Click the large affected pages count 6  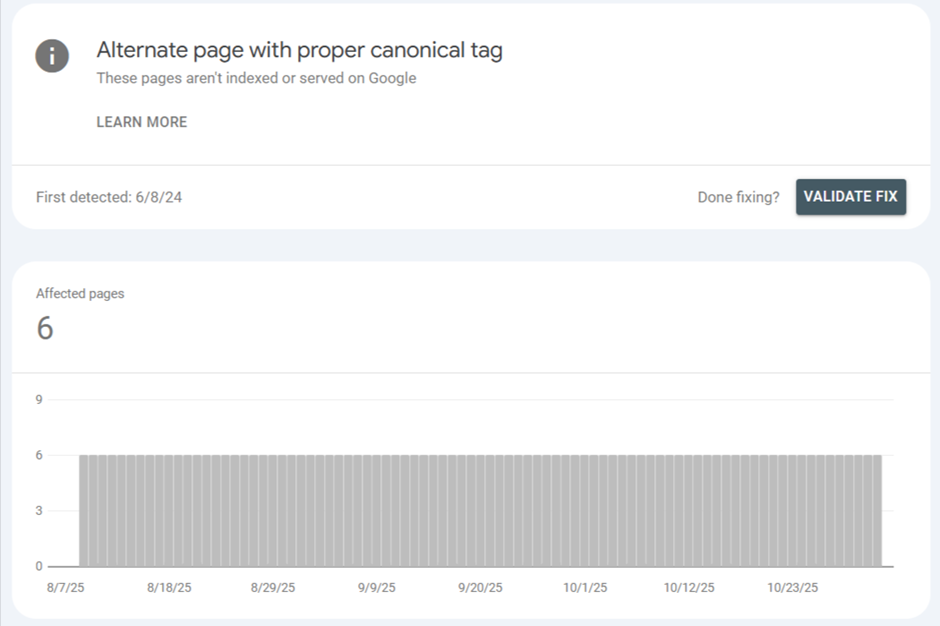tap(45, 328)
